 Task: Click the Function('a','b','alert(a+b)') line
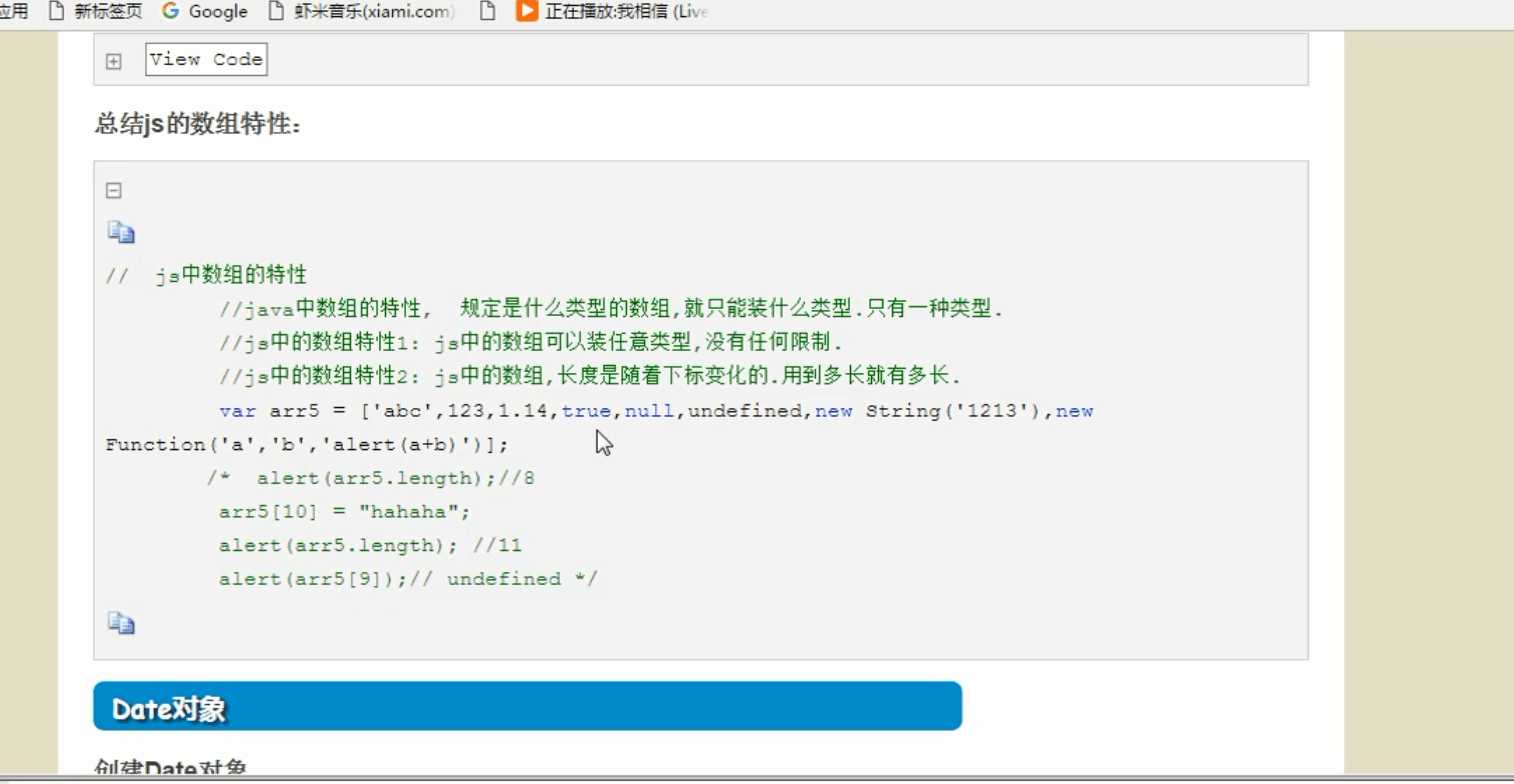coord(307,444)
